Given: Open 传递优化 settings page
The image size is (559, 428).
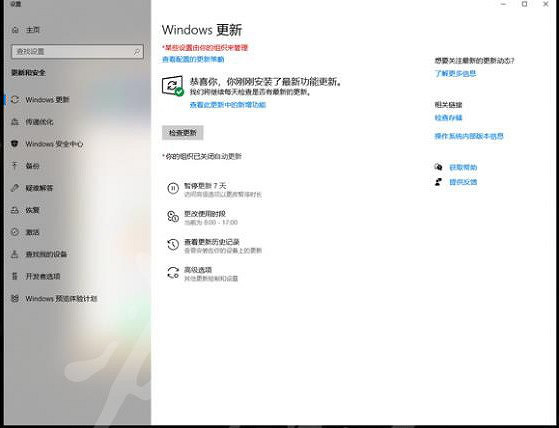Looking at the screenshot, I should pyautogui.click(x=40, y=122).
